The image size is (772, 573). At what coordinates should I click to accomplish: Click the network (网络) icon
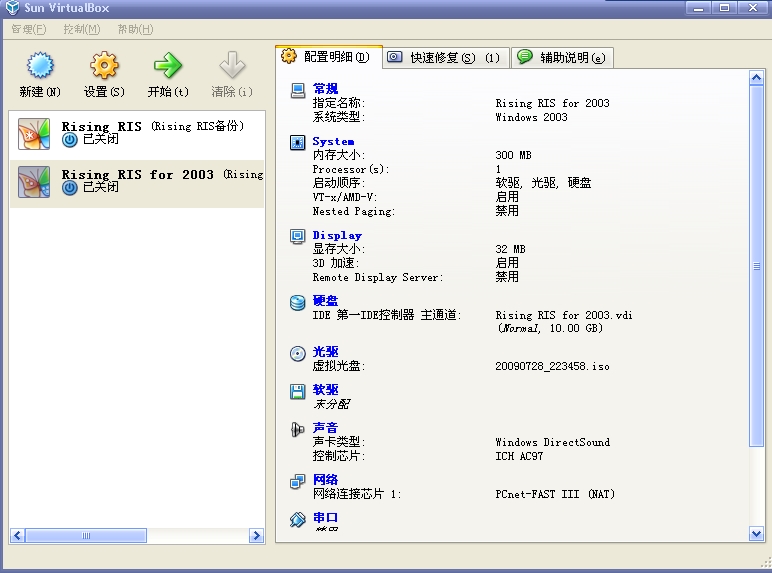pyautogui.click(x=297, y=481)
